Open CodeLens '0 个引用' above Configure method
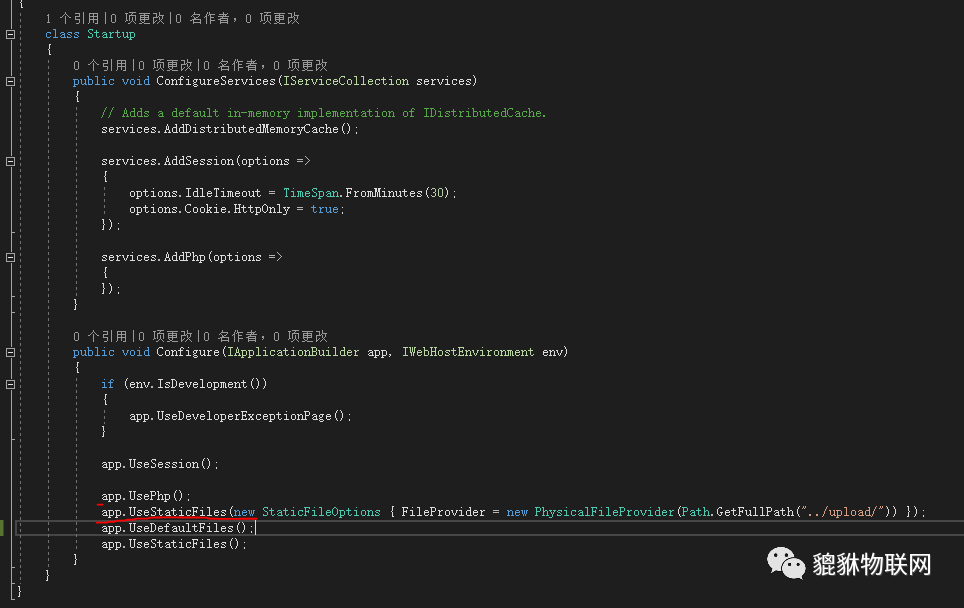Image resolution: width=964 pixels, height=608 pixels. coord(100,336)
